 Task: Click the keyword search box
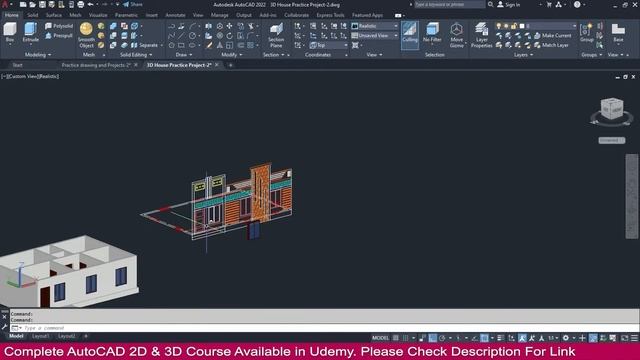pyautogui.click(x=450, y=4)
